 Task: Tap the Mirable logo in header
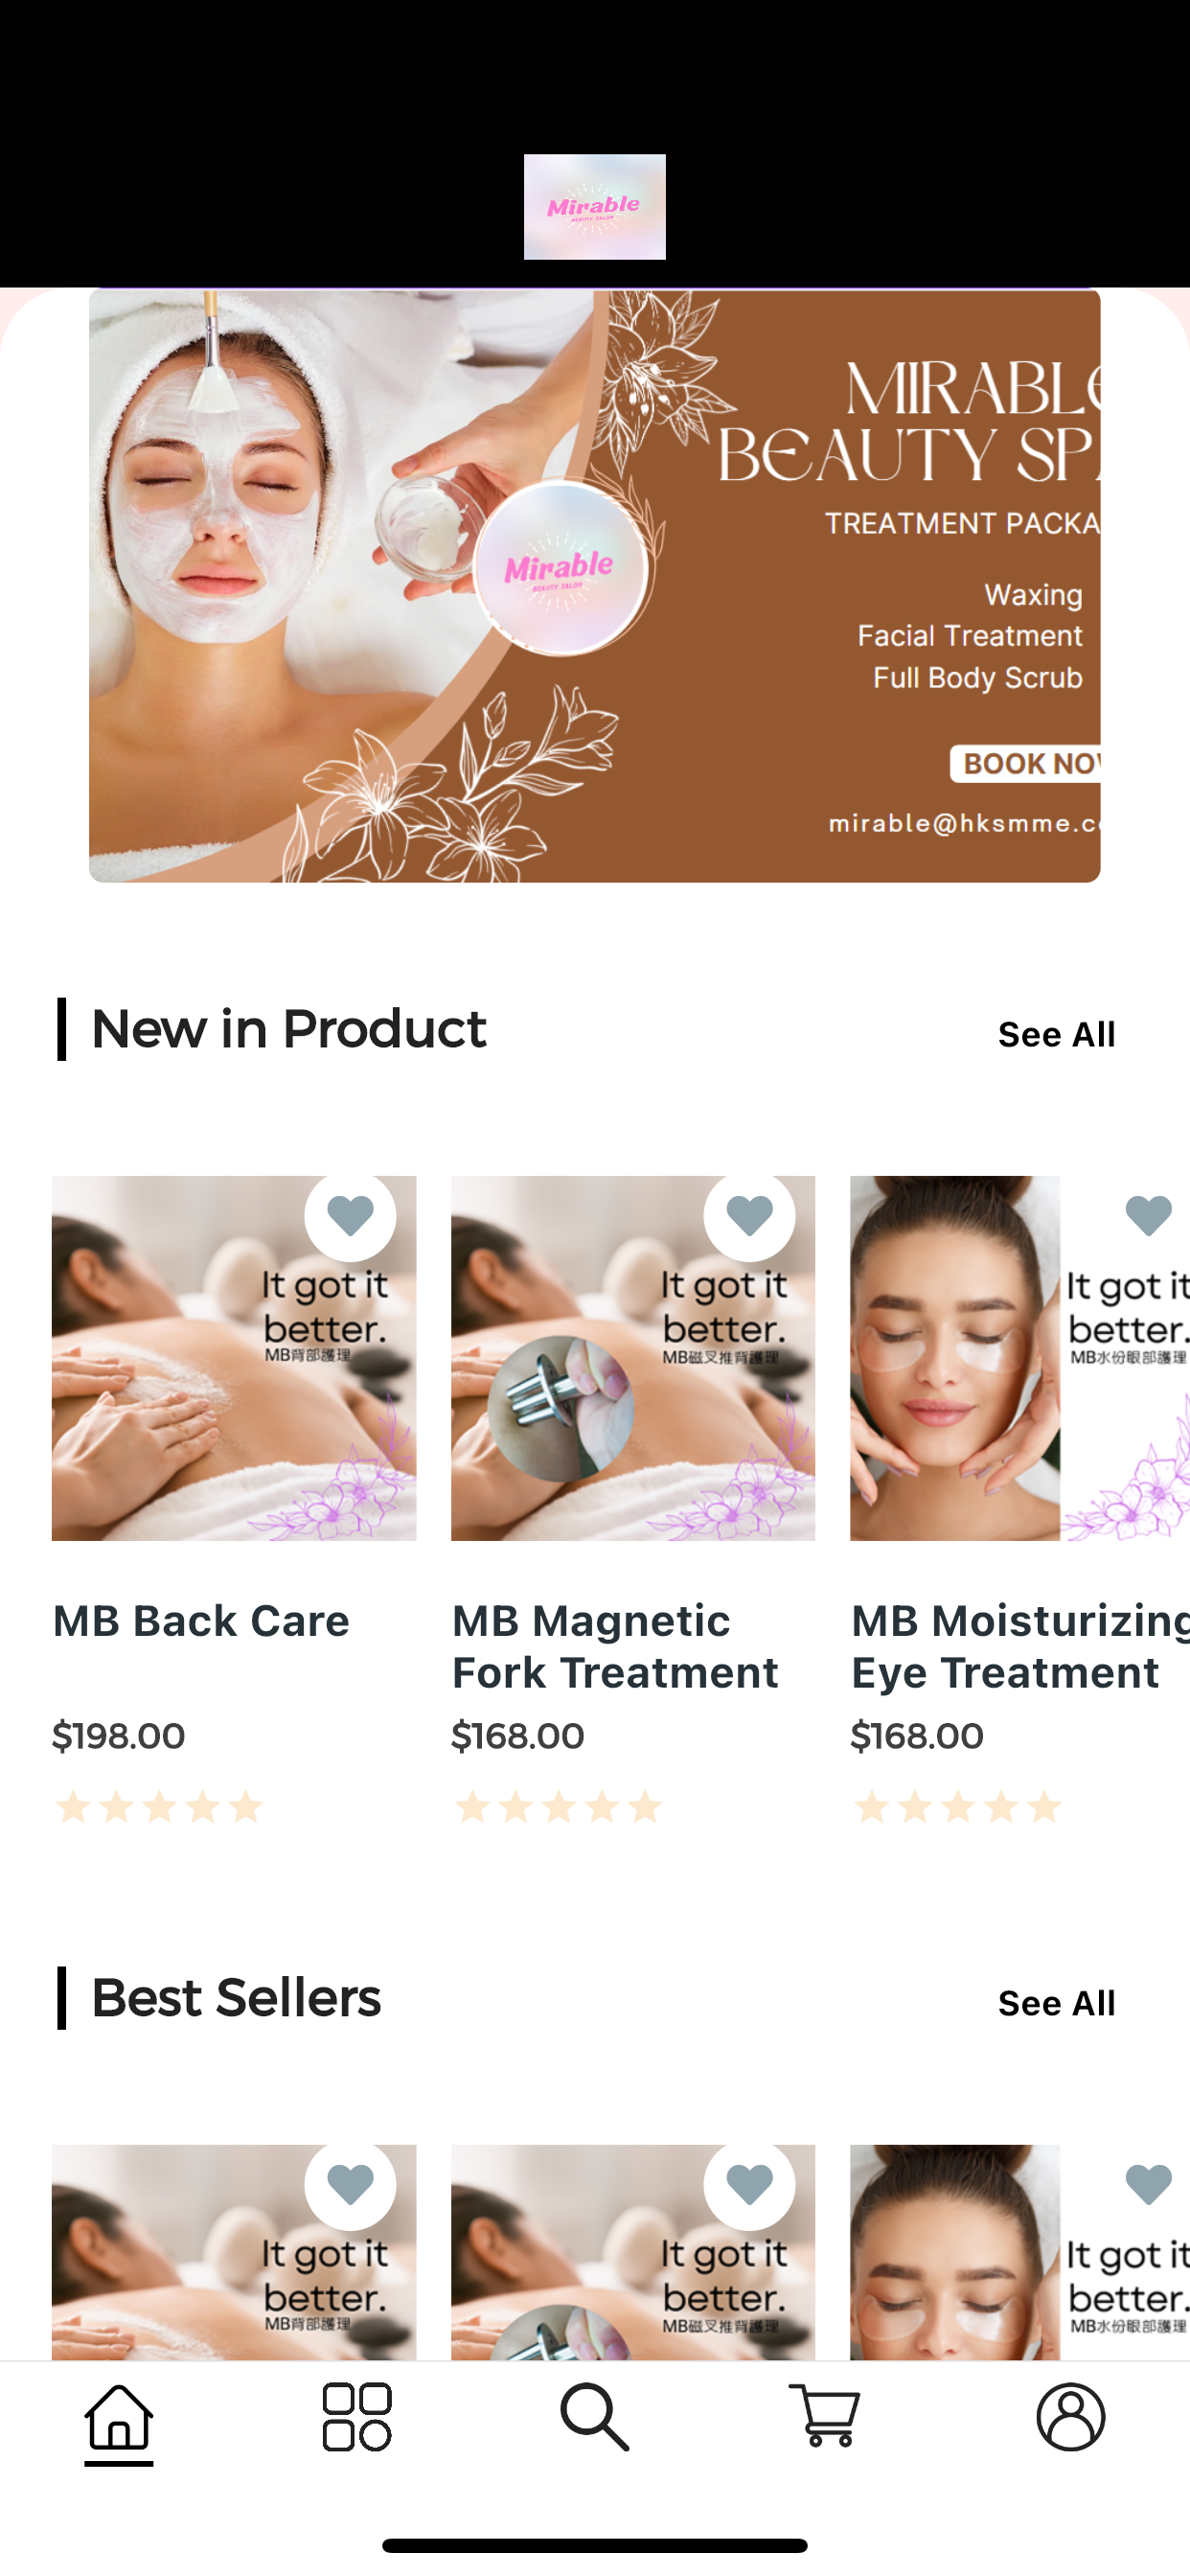coord(594,207)
